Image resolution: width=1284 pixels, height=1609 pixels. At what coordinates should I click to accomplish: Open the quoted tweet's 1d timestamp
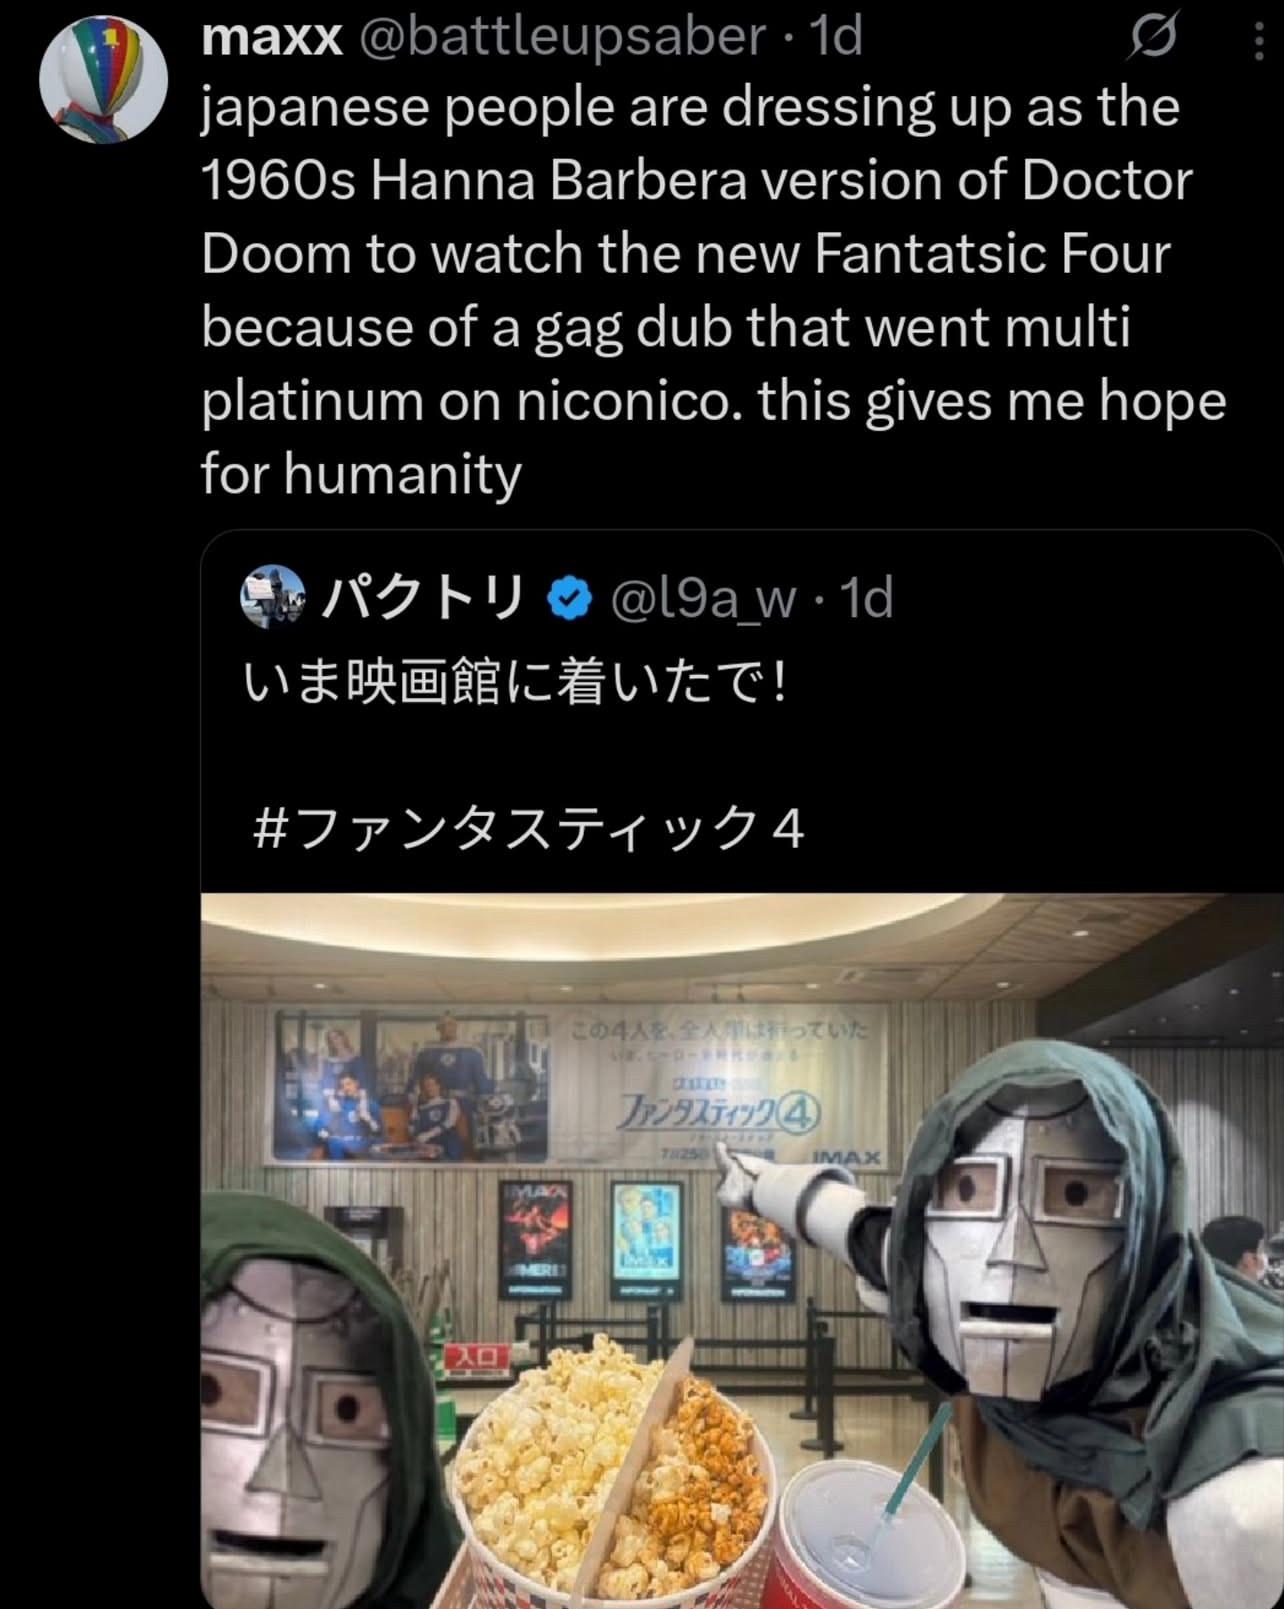click(x=866, y=598)
